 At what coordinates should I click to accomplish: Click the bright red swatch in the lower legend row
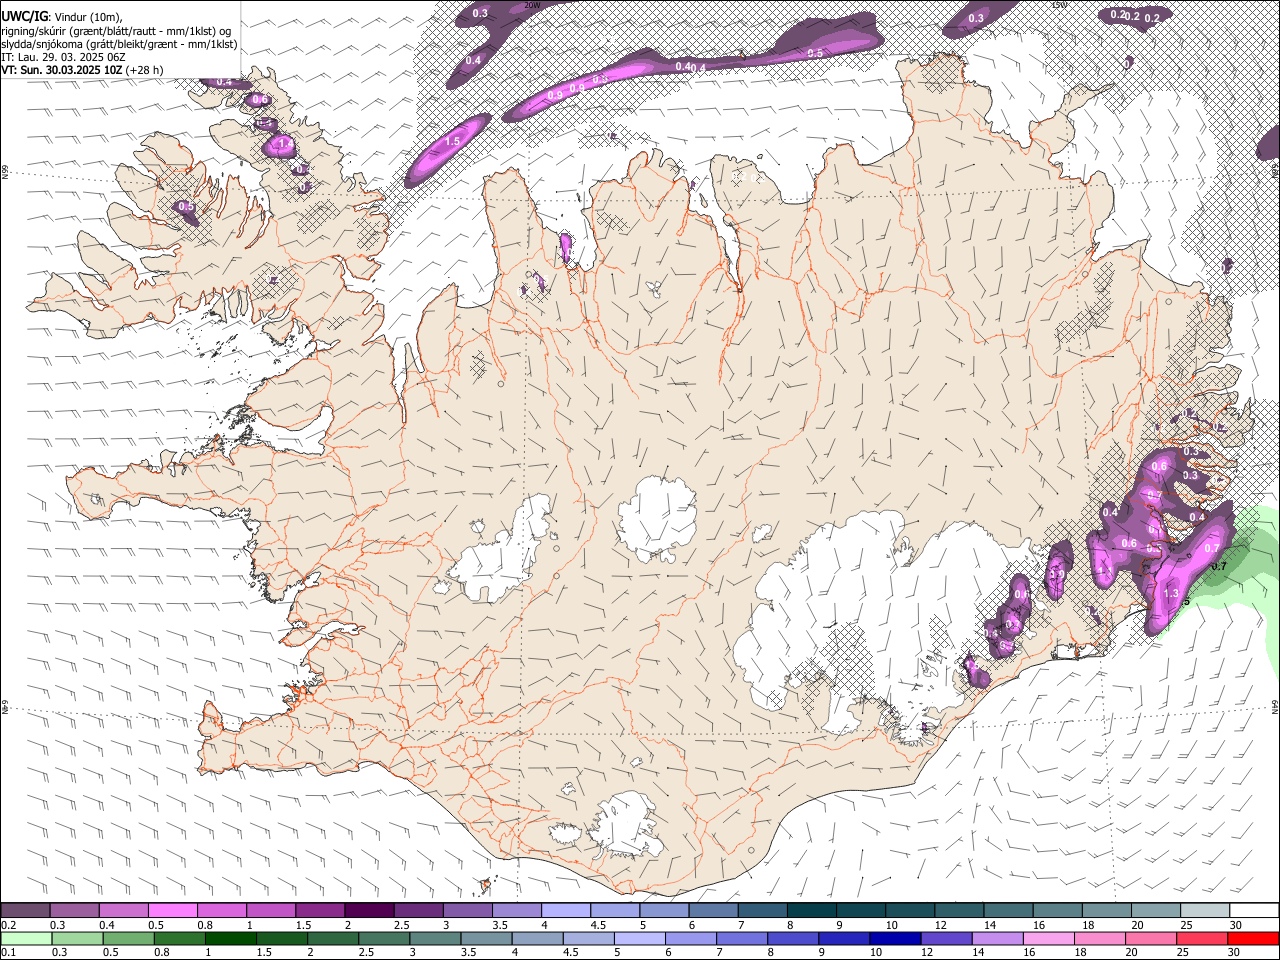click(1254, 938)
